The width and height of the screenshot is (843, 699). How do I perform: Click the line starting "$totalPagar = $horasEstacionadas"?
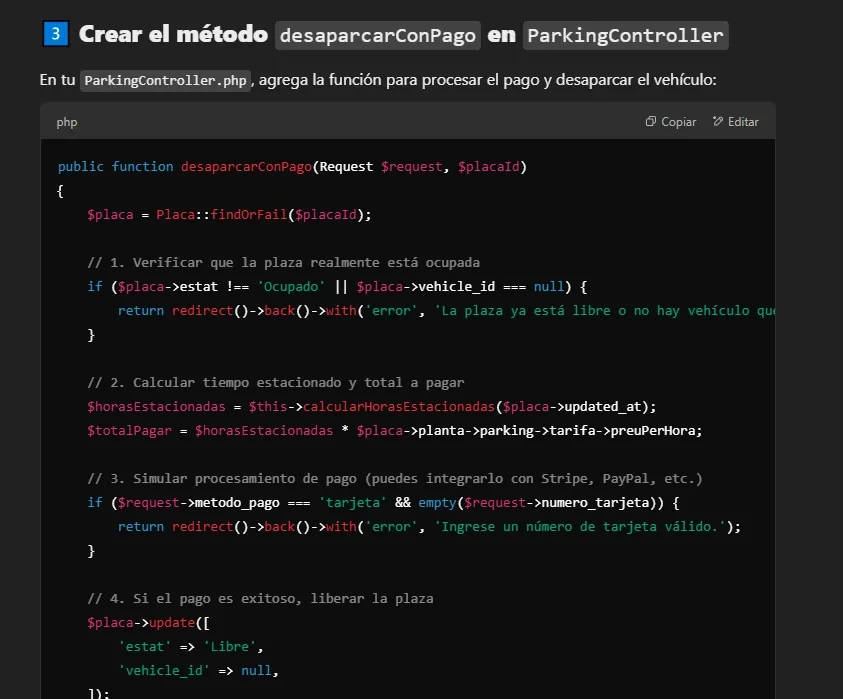tap(395, 431)
